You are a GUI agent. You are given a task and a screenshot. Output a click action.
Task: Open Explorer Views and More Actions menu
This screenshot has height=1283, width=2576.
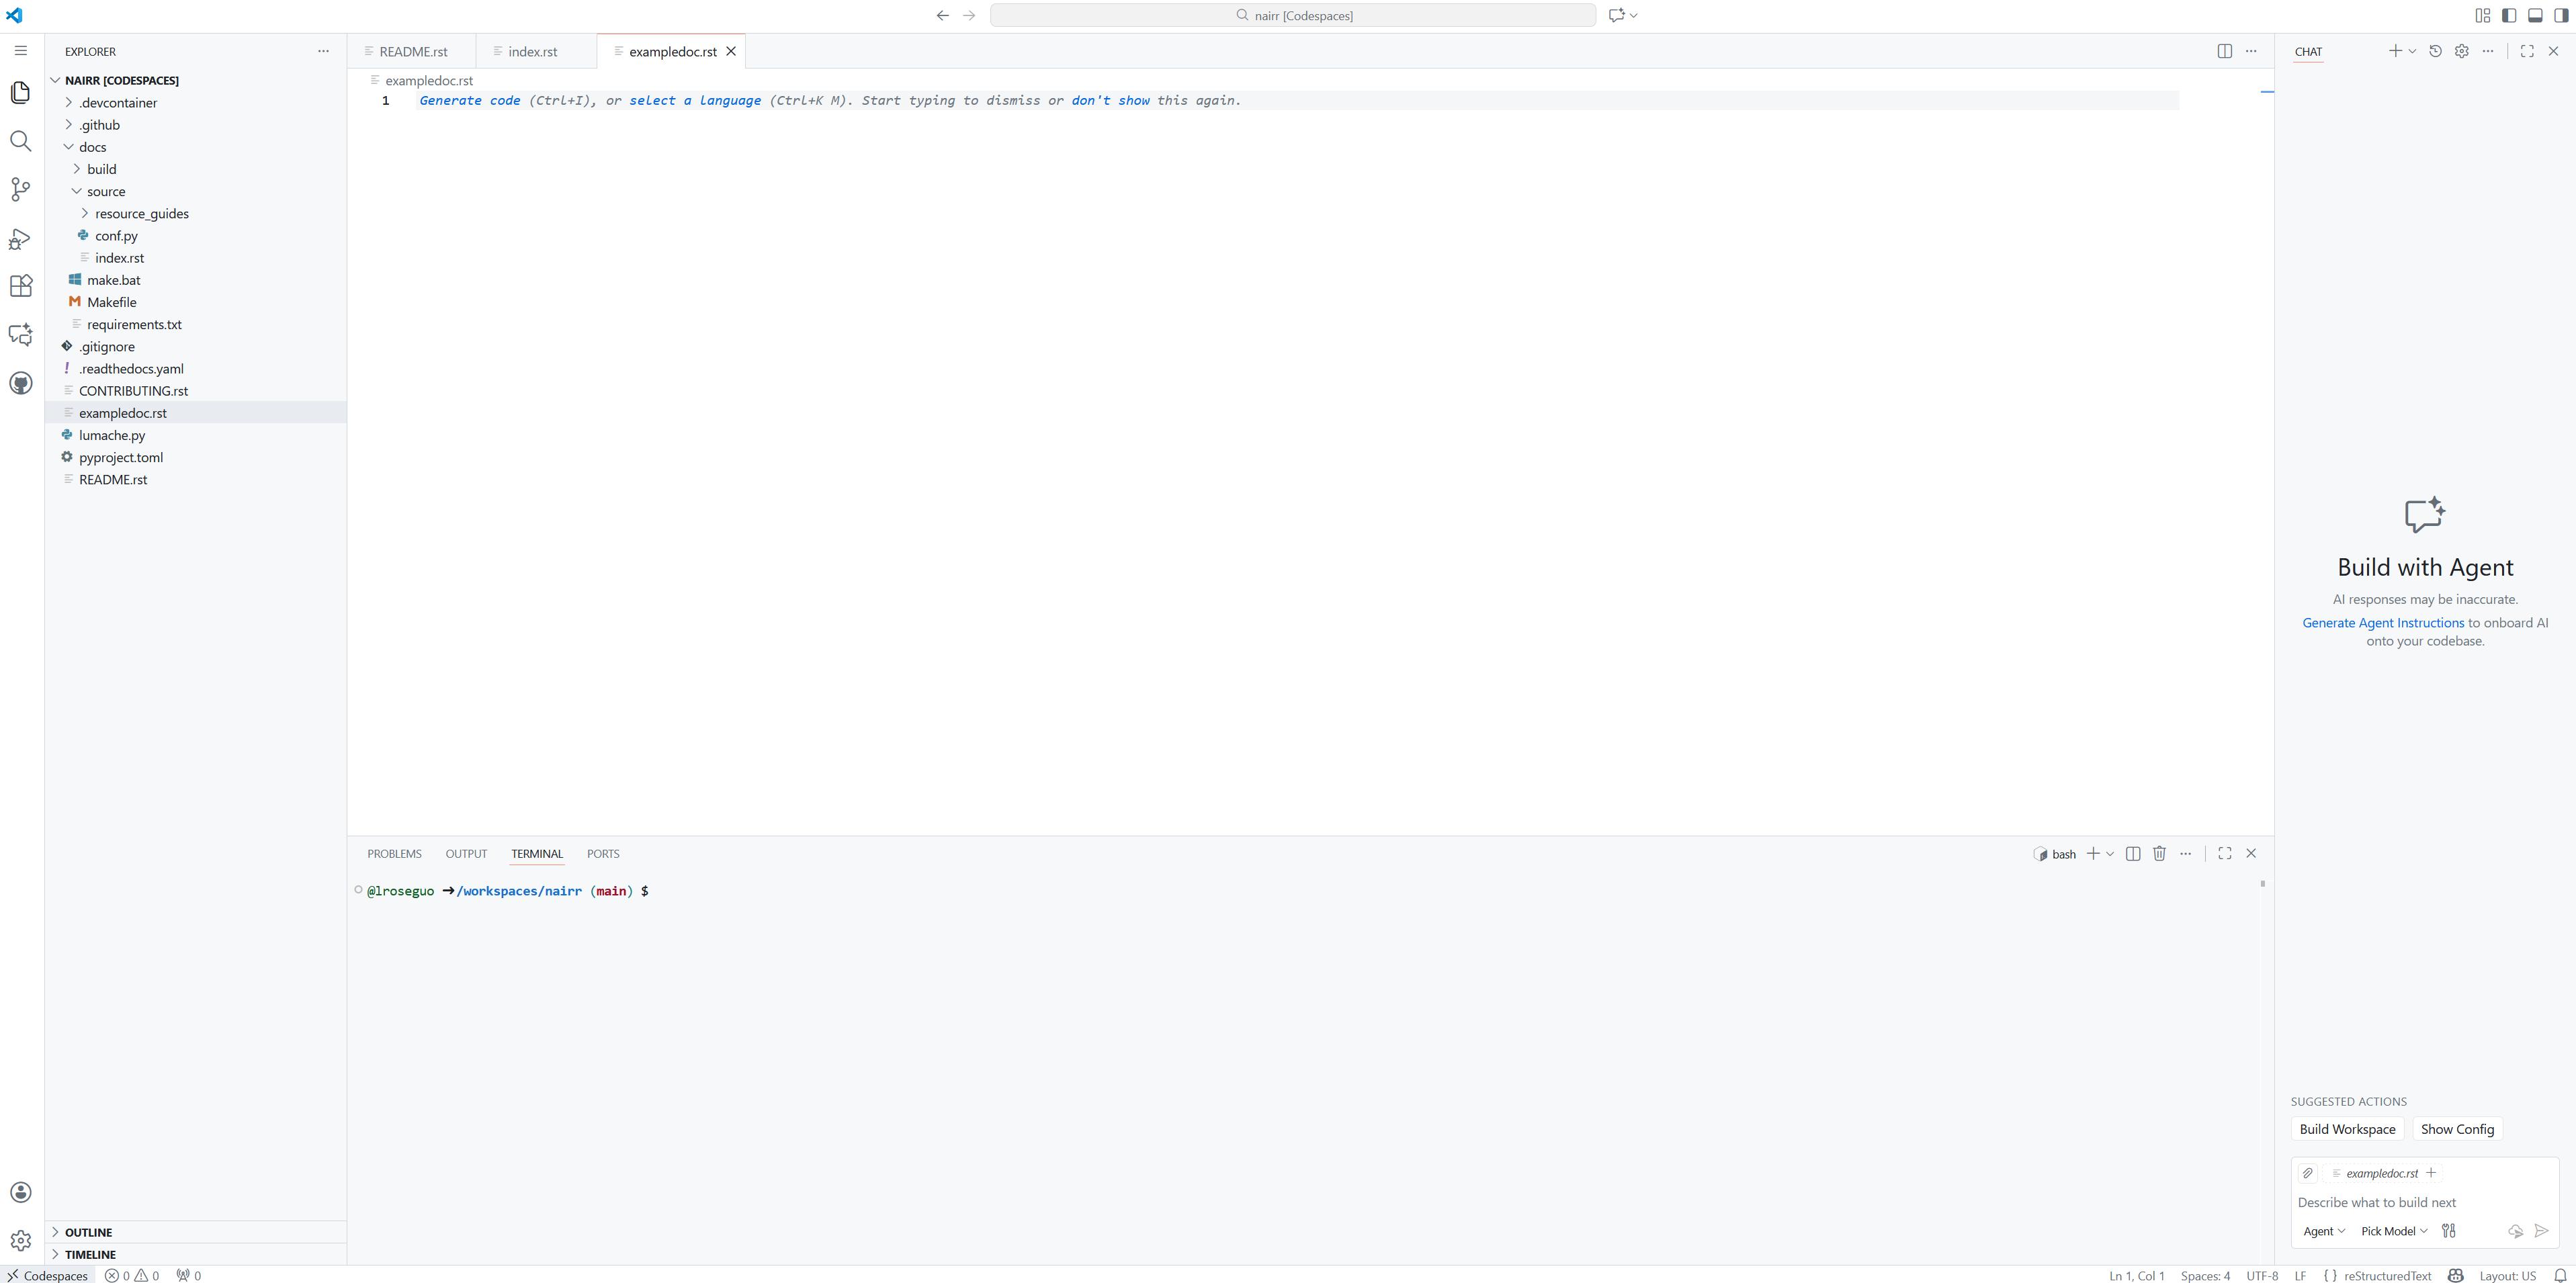(323, 51)
